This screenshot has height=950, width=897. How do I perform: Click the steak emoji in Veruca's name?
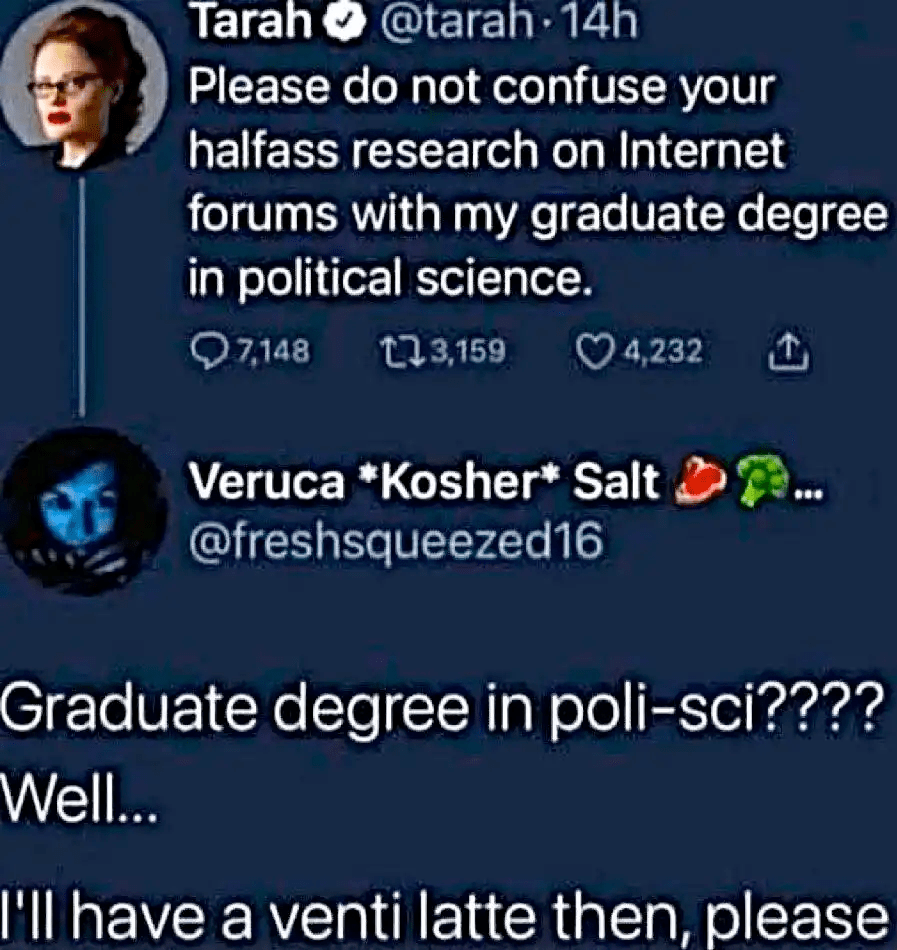click(702, 484)
